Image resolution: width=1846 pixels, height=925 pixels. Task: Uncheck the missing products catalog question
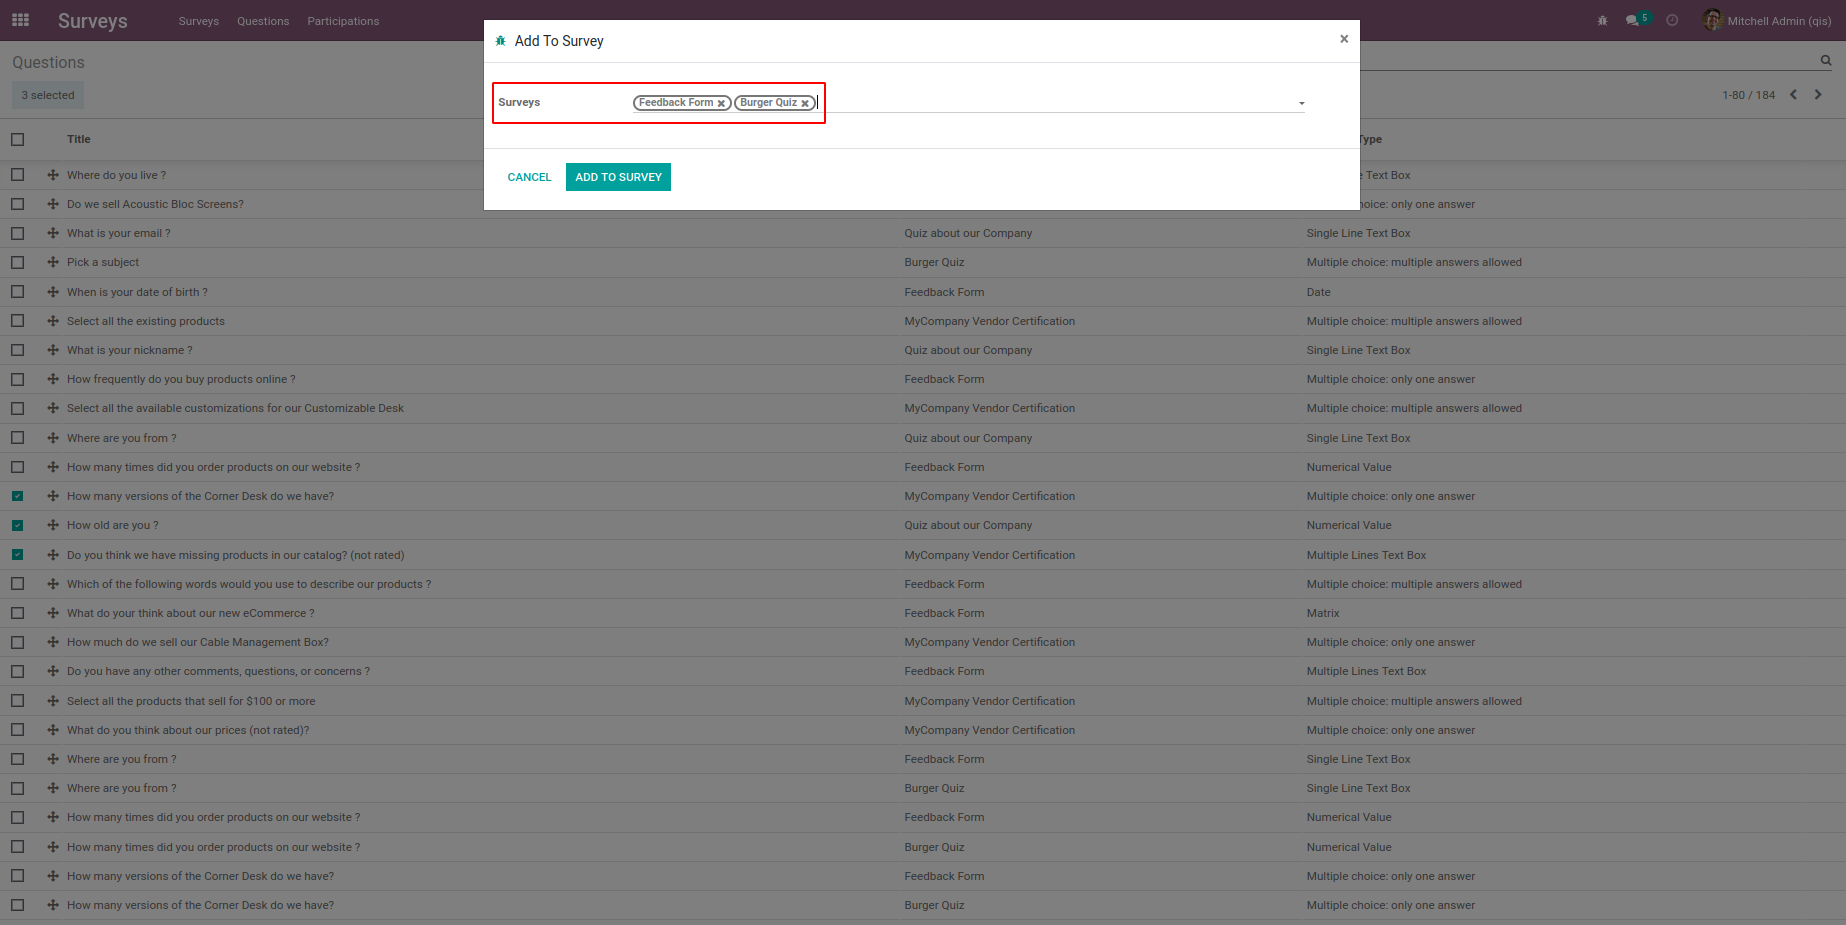pos(18,555)
